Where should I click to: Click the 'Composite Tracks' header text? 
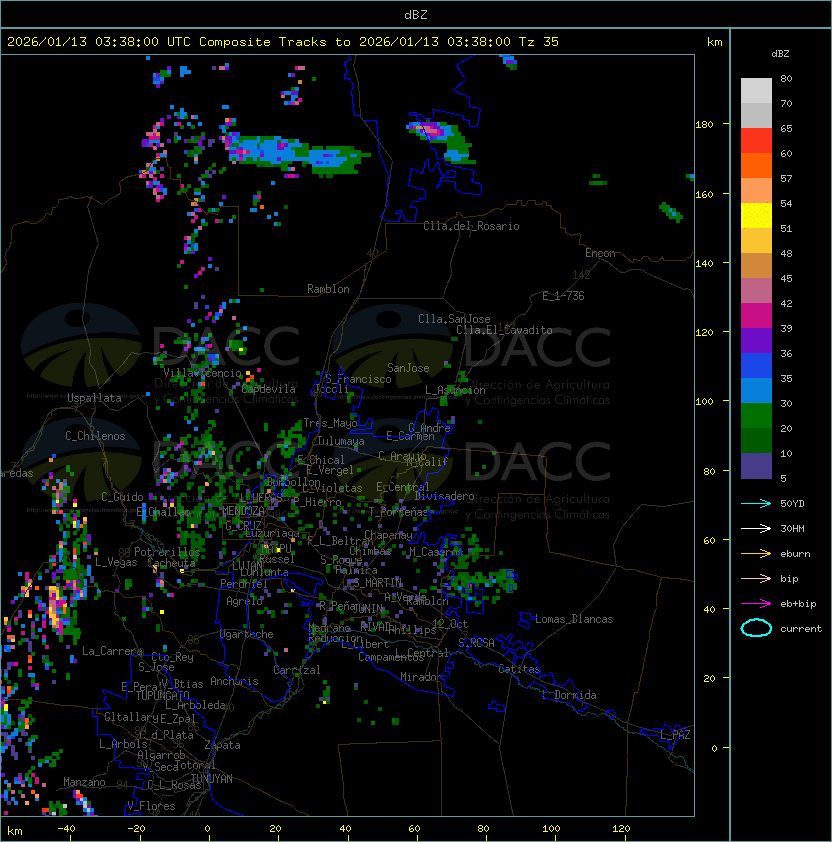tap(263, 42)
